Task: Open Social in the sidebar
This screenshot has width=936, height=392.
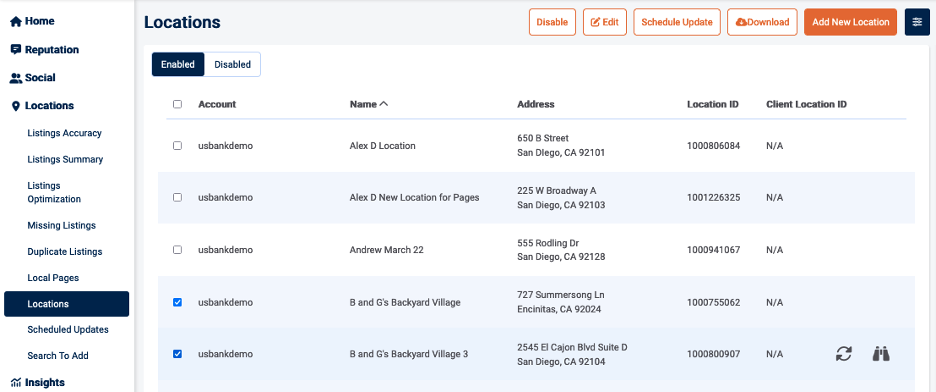Action: pos(40,78)
